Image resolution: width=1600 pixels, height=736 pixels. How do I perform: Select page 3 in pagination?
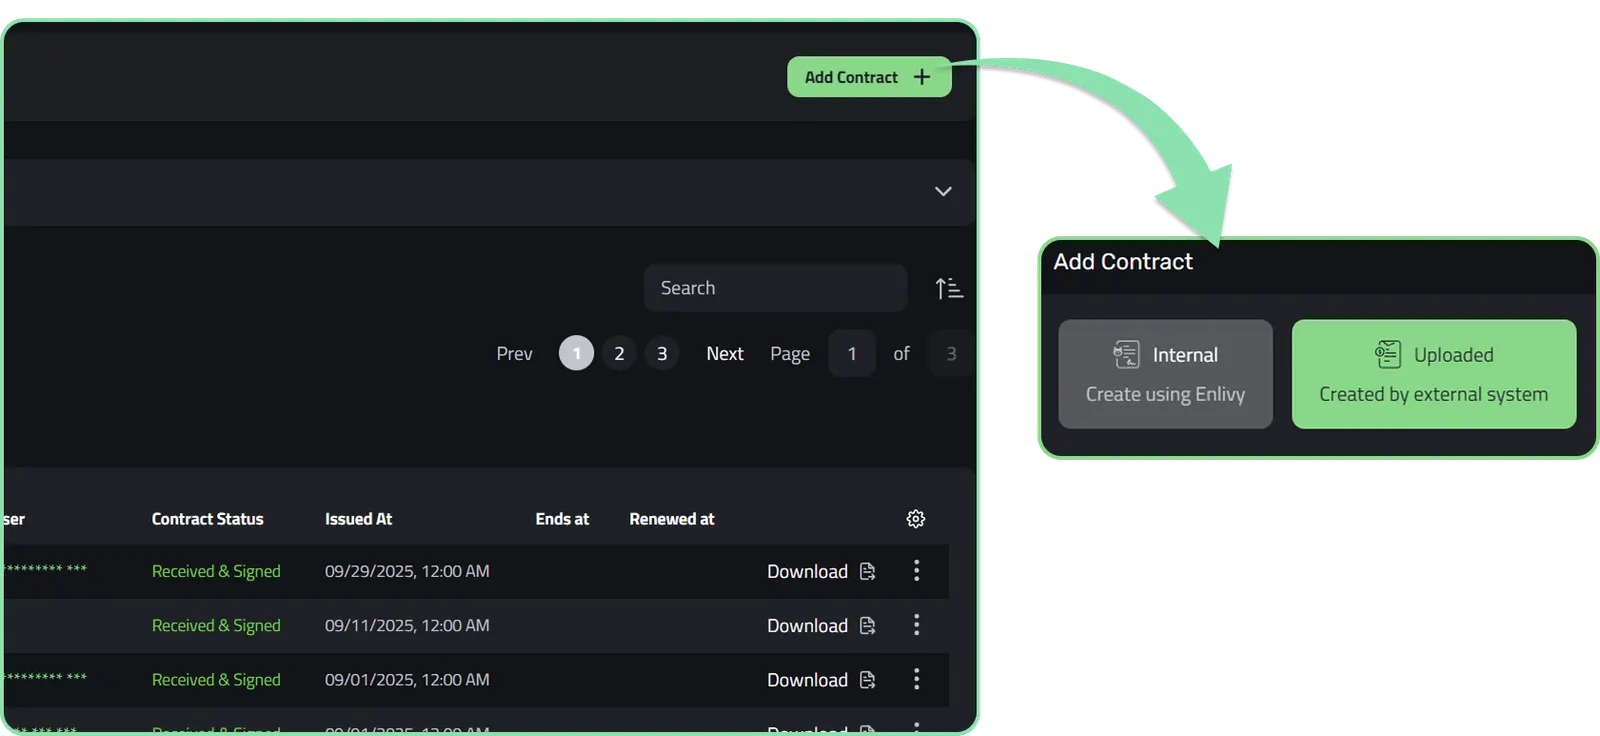662,353
